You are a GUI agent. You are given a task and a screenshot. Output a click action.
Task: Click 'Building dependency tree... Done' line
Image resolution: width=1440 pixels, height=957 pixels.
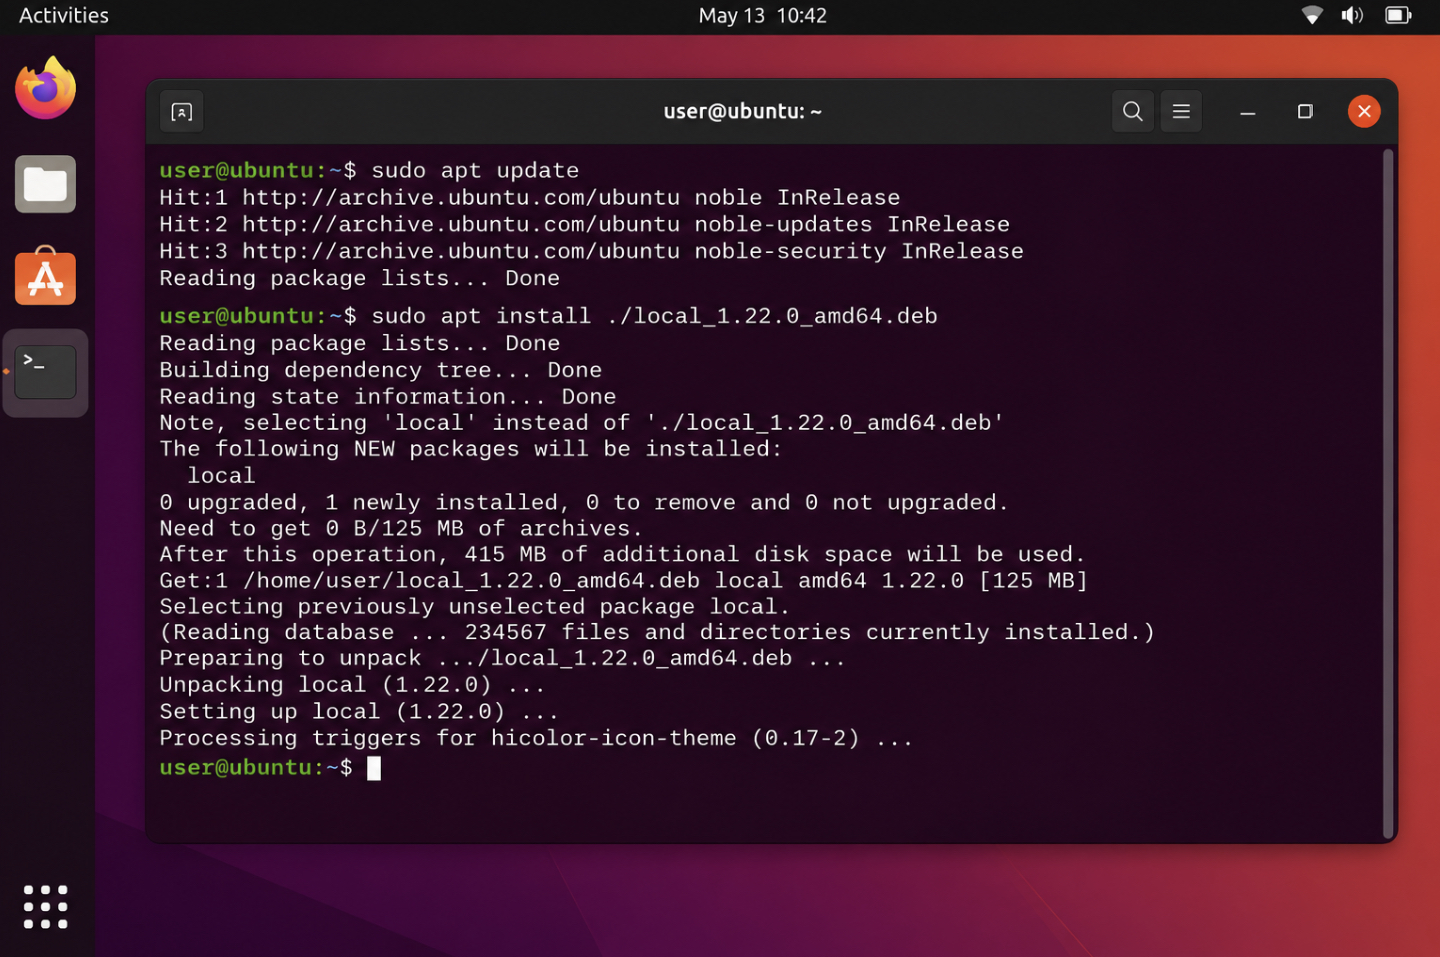coord(380,370)
